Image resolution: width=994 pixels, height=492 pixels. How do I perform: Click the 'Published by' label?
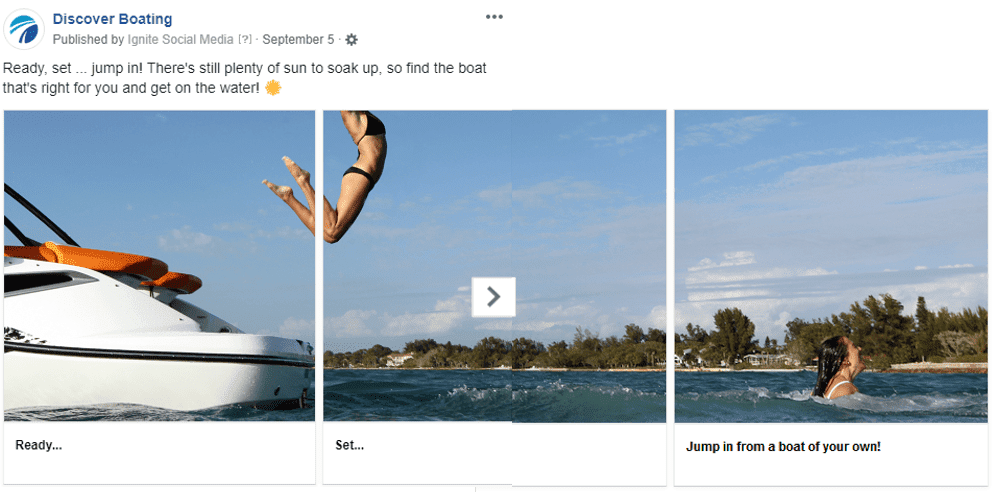88,39
